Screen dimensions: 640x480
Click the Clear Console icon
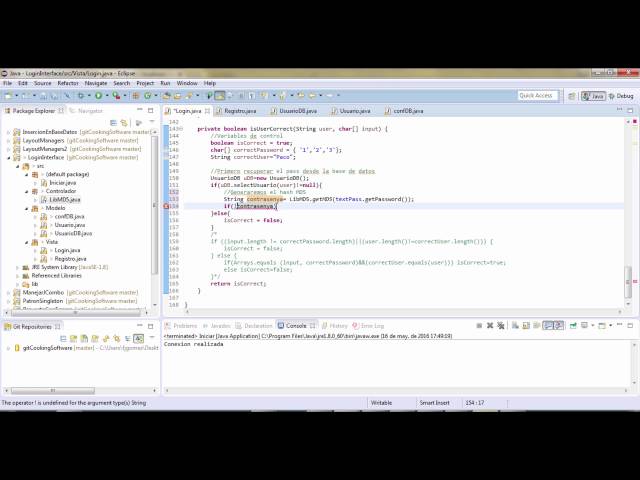516,325
